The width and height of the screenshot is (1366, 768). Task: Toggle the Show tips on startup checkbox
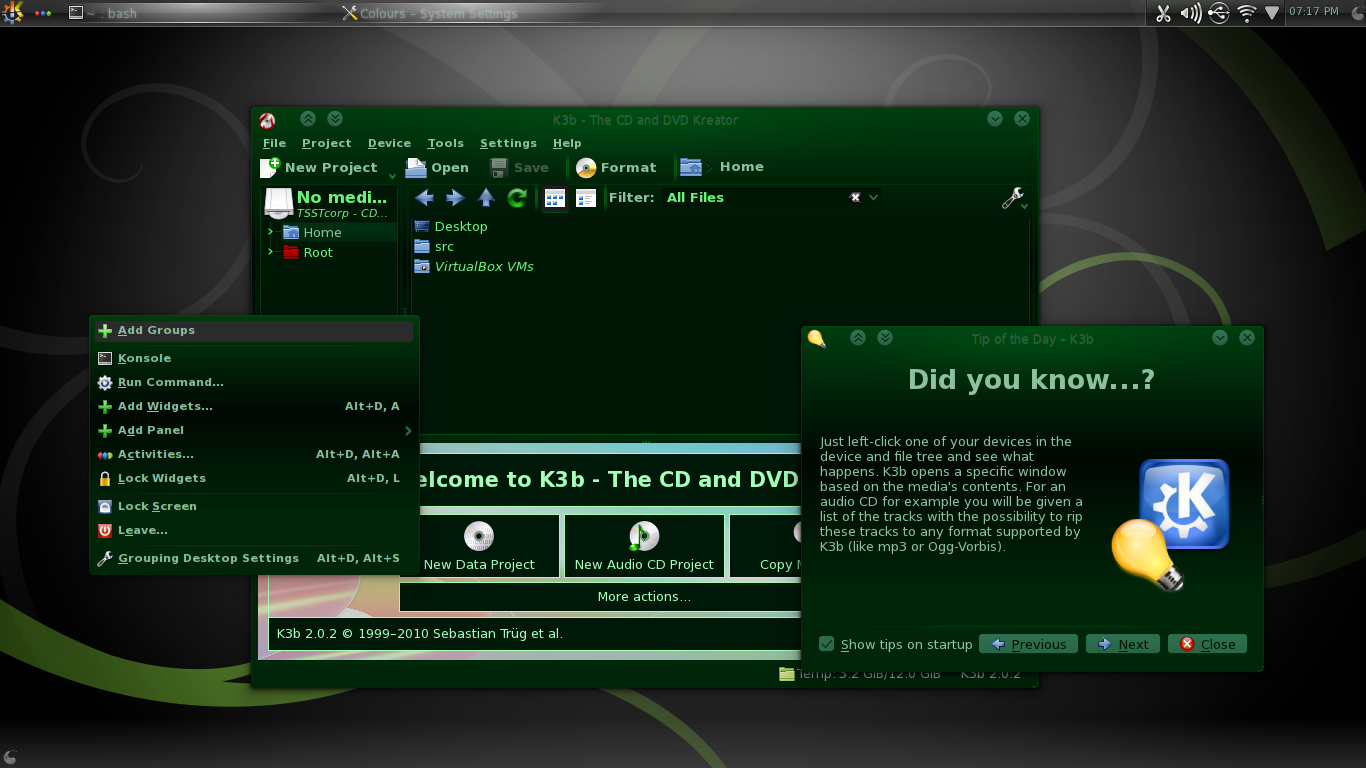827,644
